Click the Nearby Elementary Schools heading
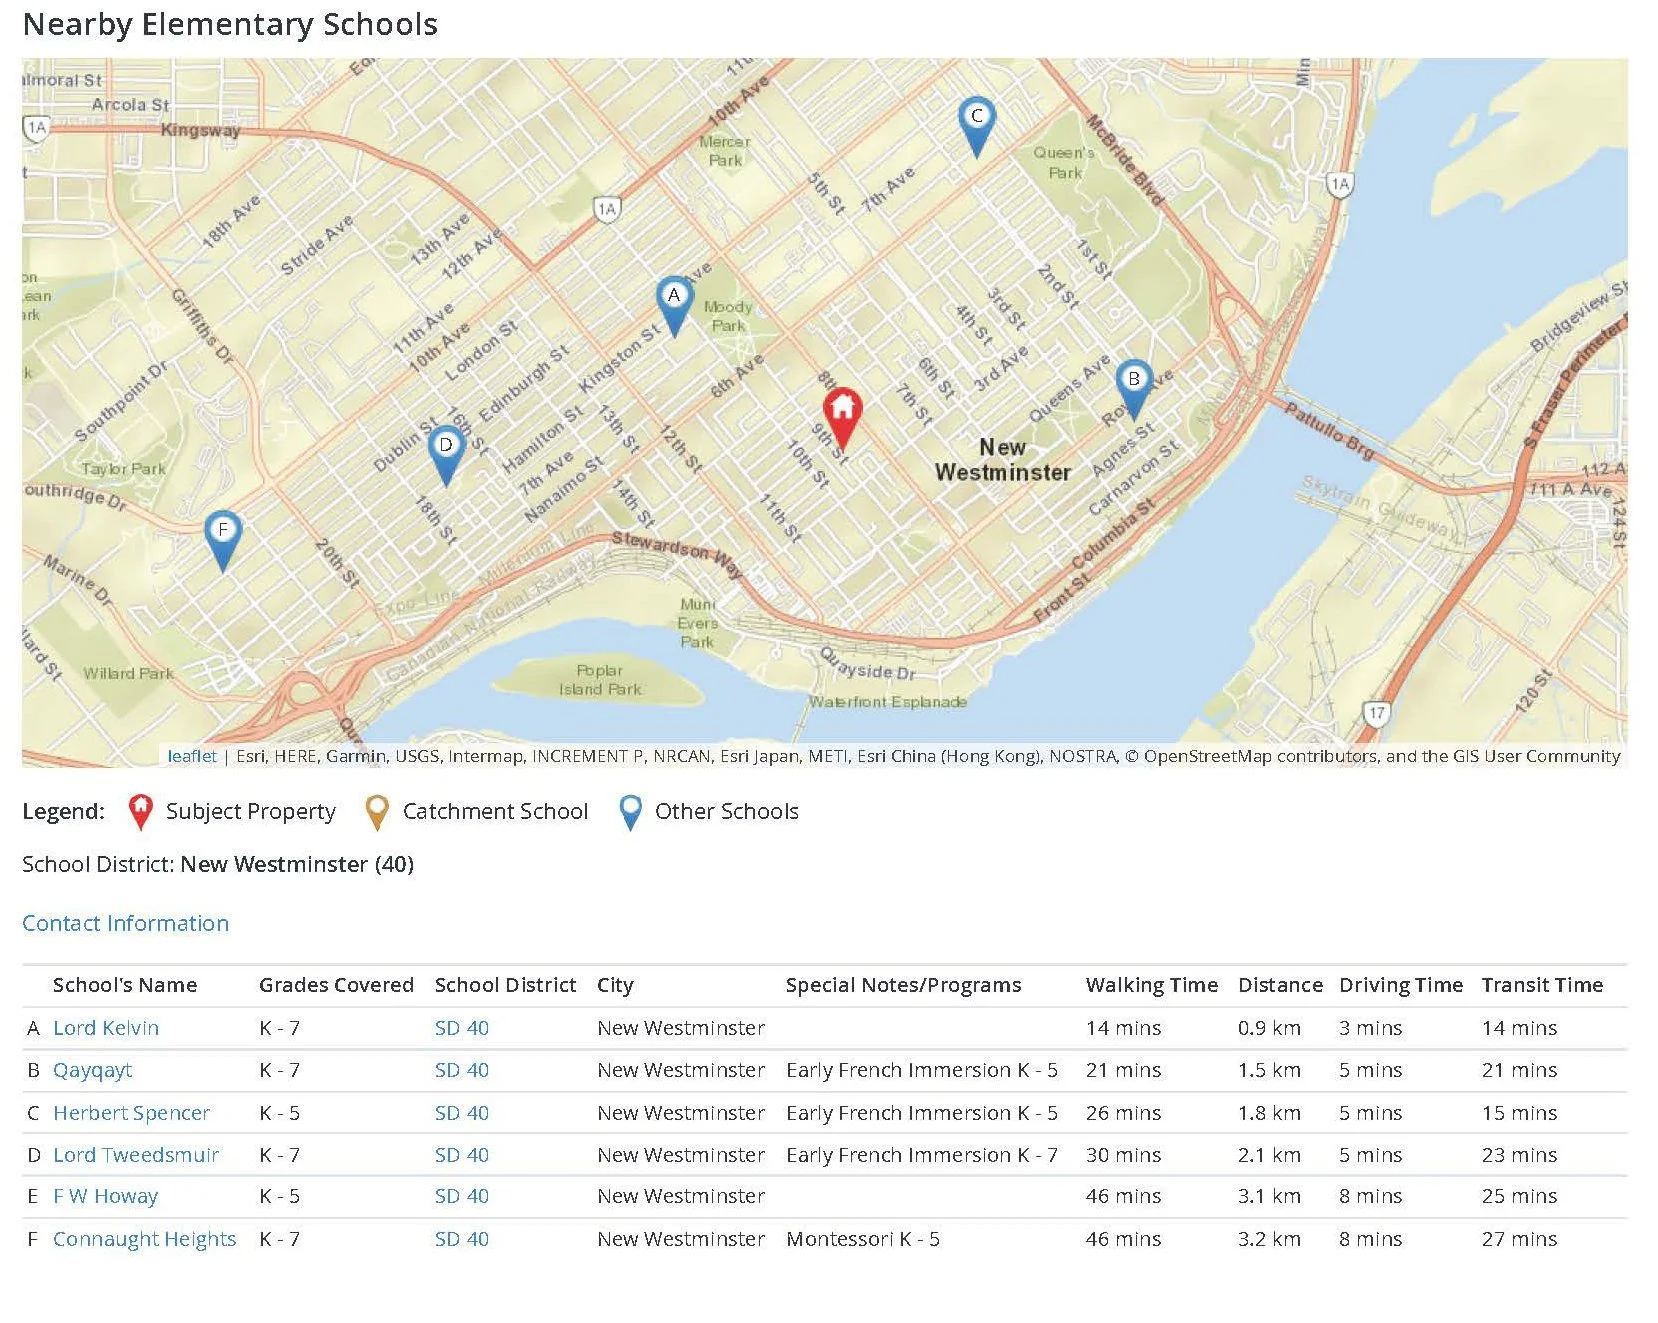The width and height of the screenshot is (1658, 1323). click(230, 24)
